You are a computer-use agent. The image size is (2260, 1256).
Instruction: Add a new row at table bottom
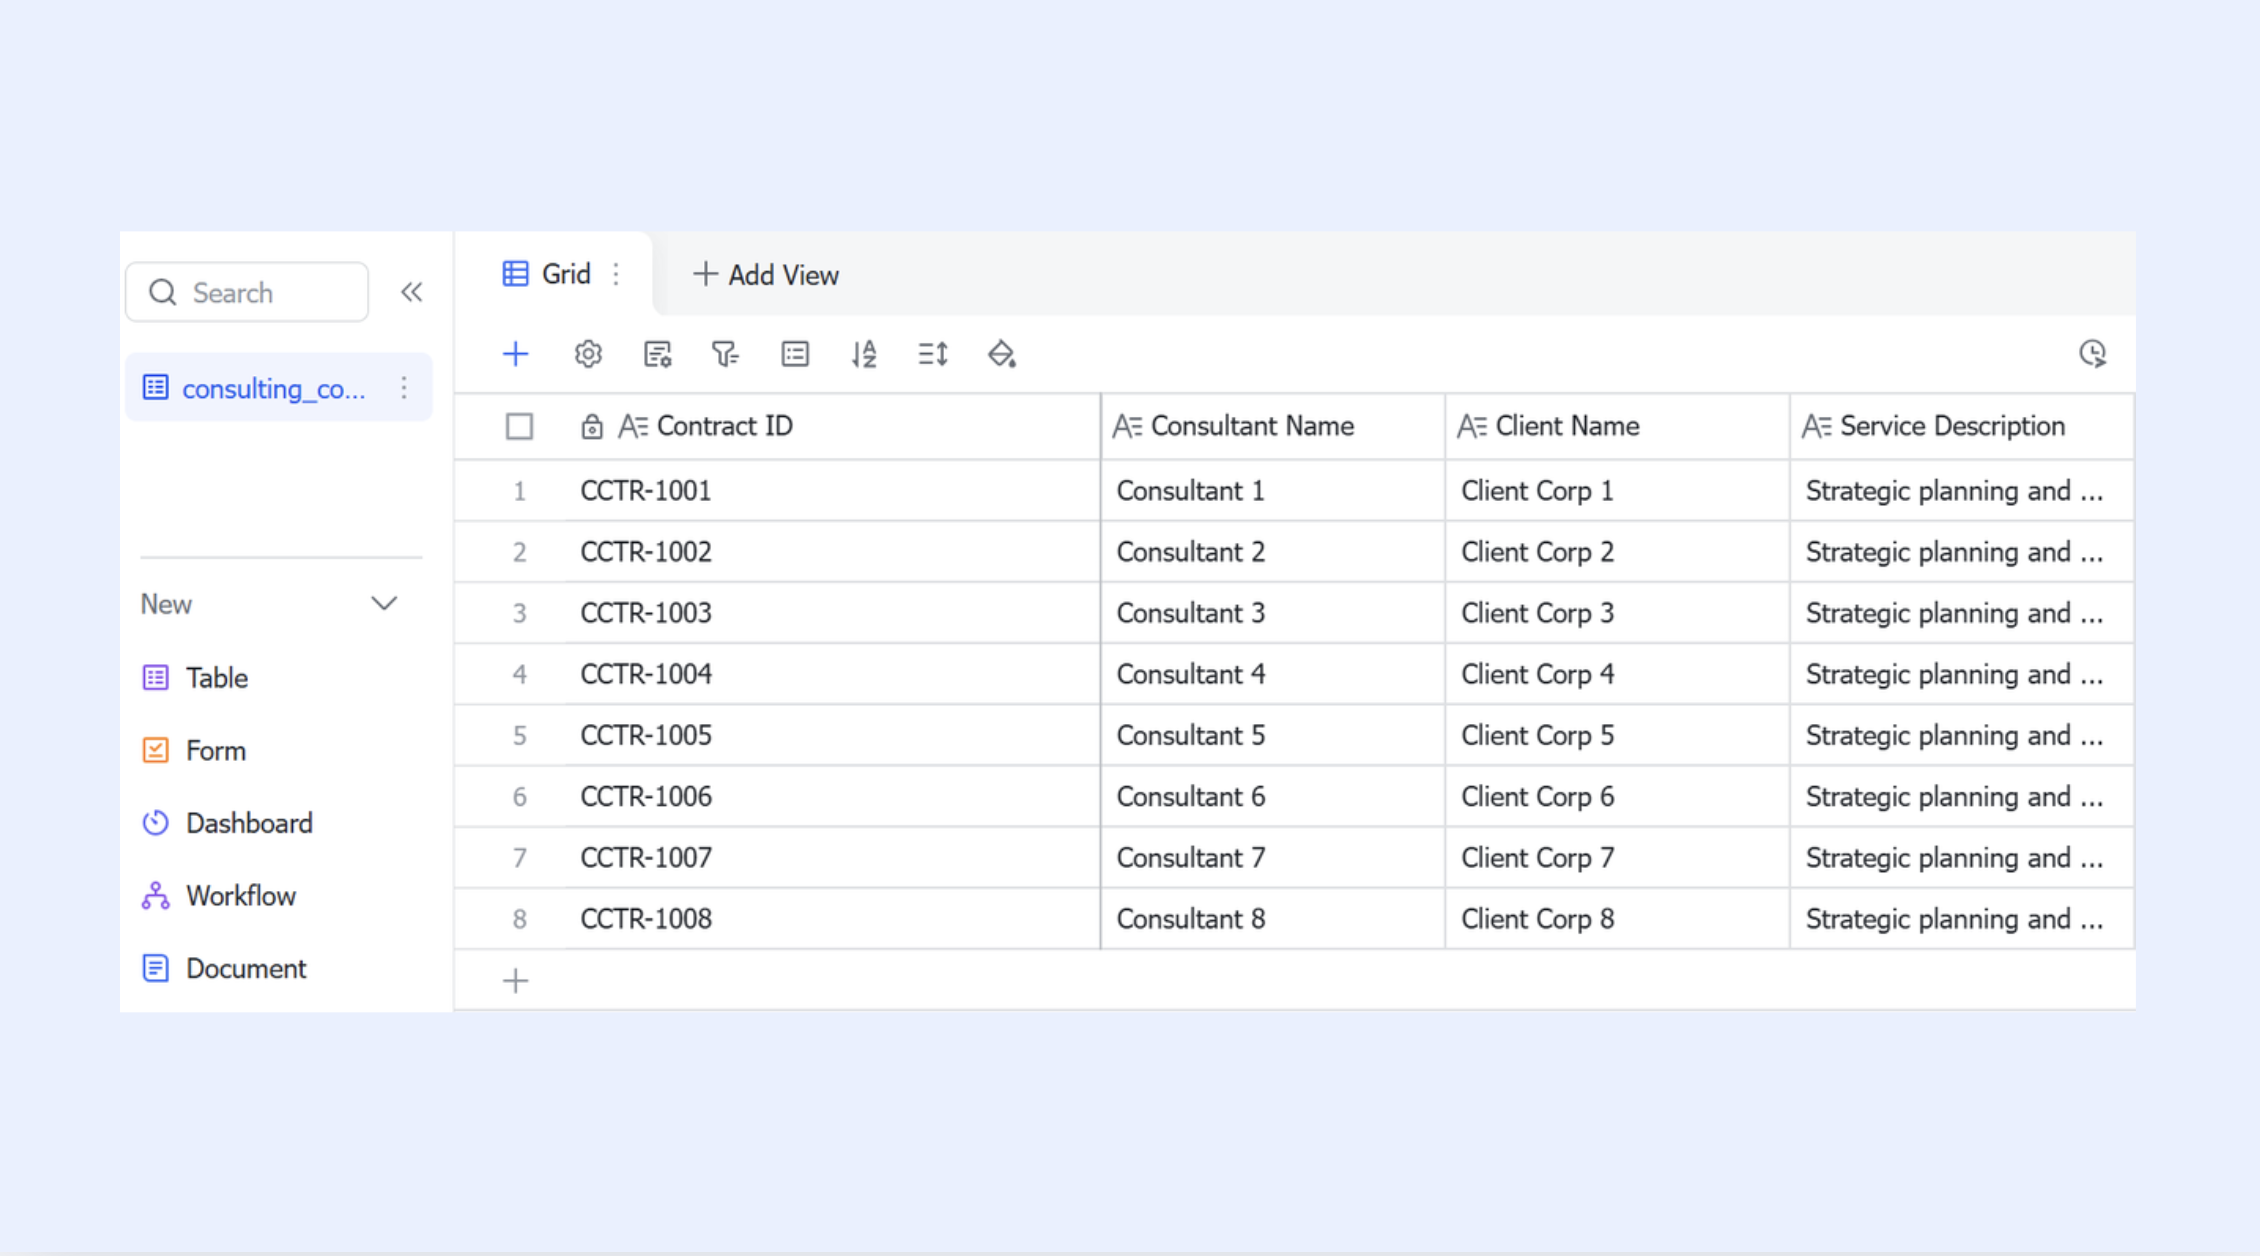[x=515, y=981]
